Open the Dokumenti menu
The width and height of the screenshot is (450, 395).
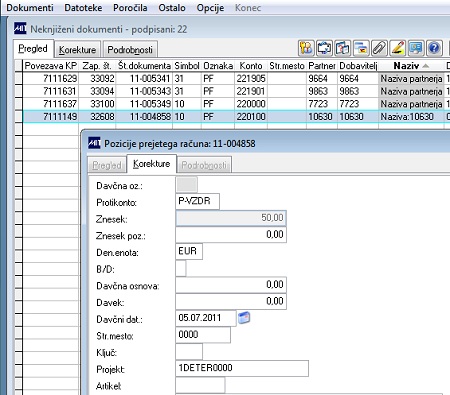30,8
